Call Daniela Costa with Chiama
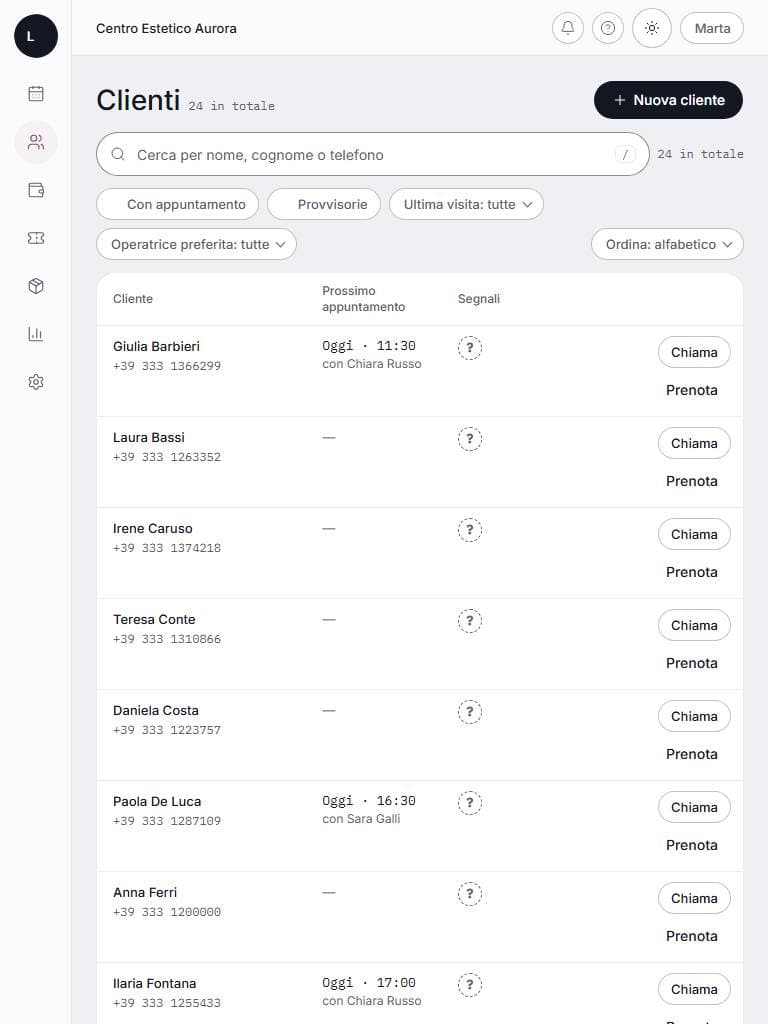 pyautogui.click(x=694, y=716)
